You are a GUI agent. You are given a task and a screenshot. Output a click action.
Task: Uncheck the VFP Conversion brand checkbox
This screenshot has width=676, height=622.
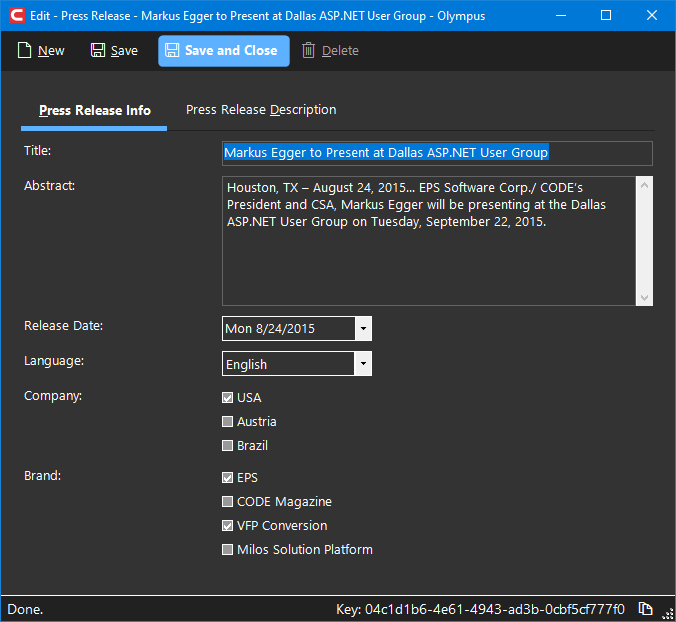pyautogui.click(x=227, y=525)
